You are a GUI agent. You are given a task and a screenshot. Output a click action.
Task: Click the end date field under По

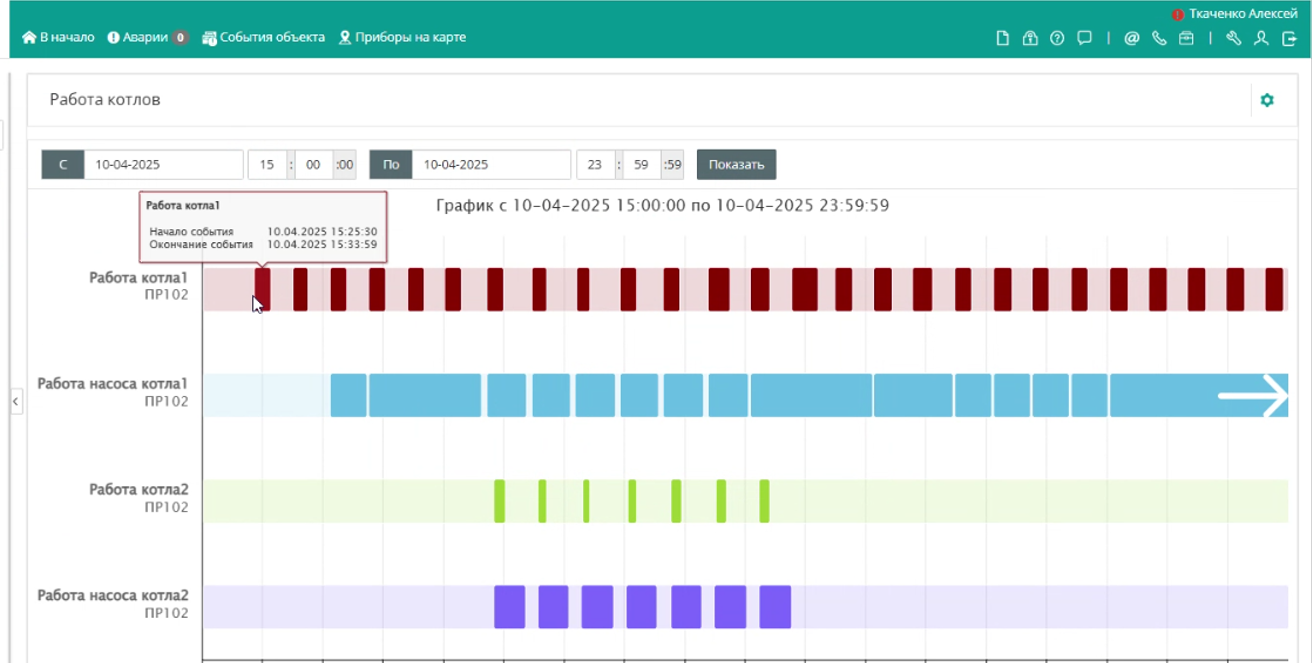pos(491,164)
